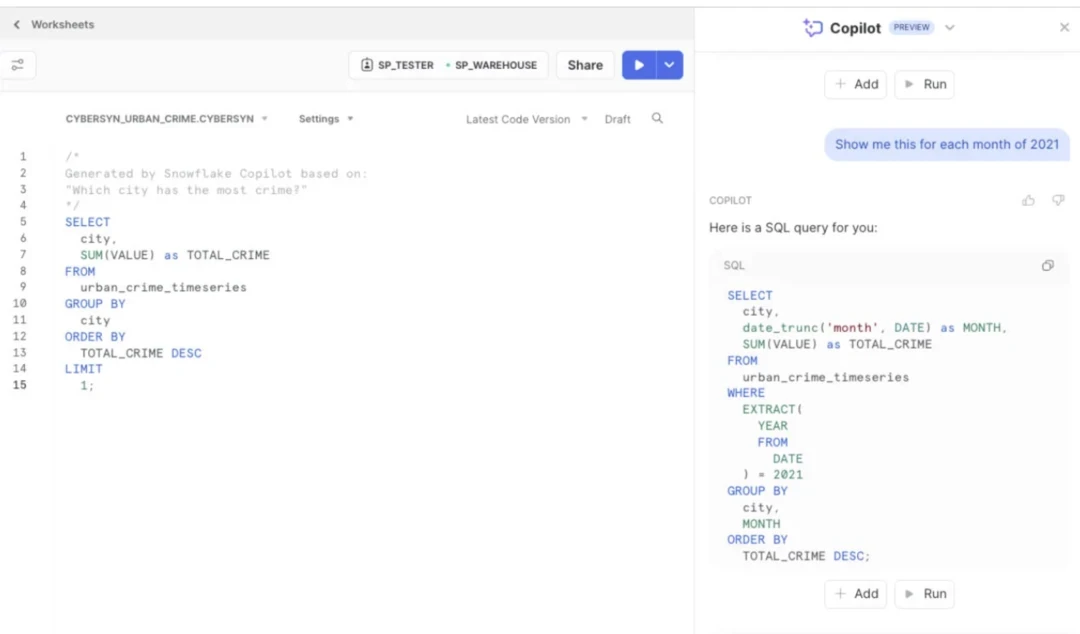
Task: Copy the SQL code with copy icon
Action: [1047, 266]
